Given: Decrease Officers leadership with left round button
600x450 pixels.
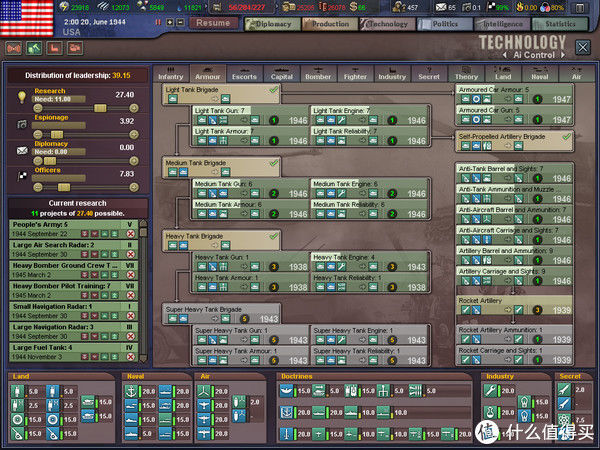Looking at the screenshot, I should click(38, 188).
